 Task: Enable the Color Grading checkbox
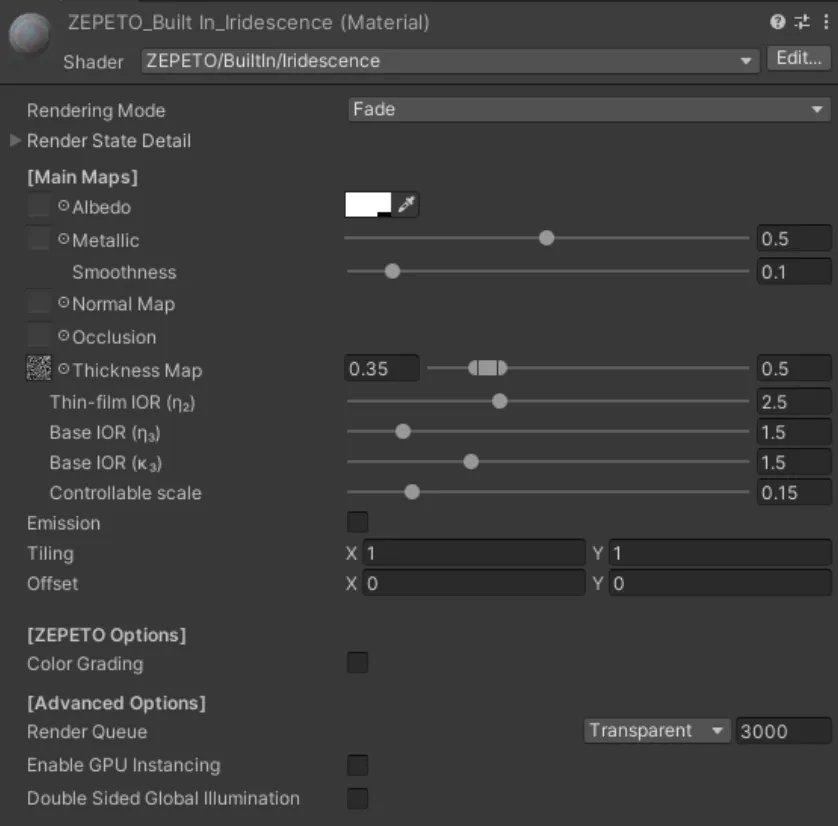point(358,663)
